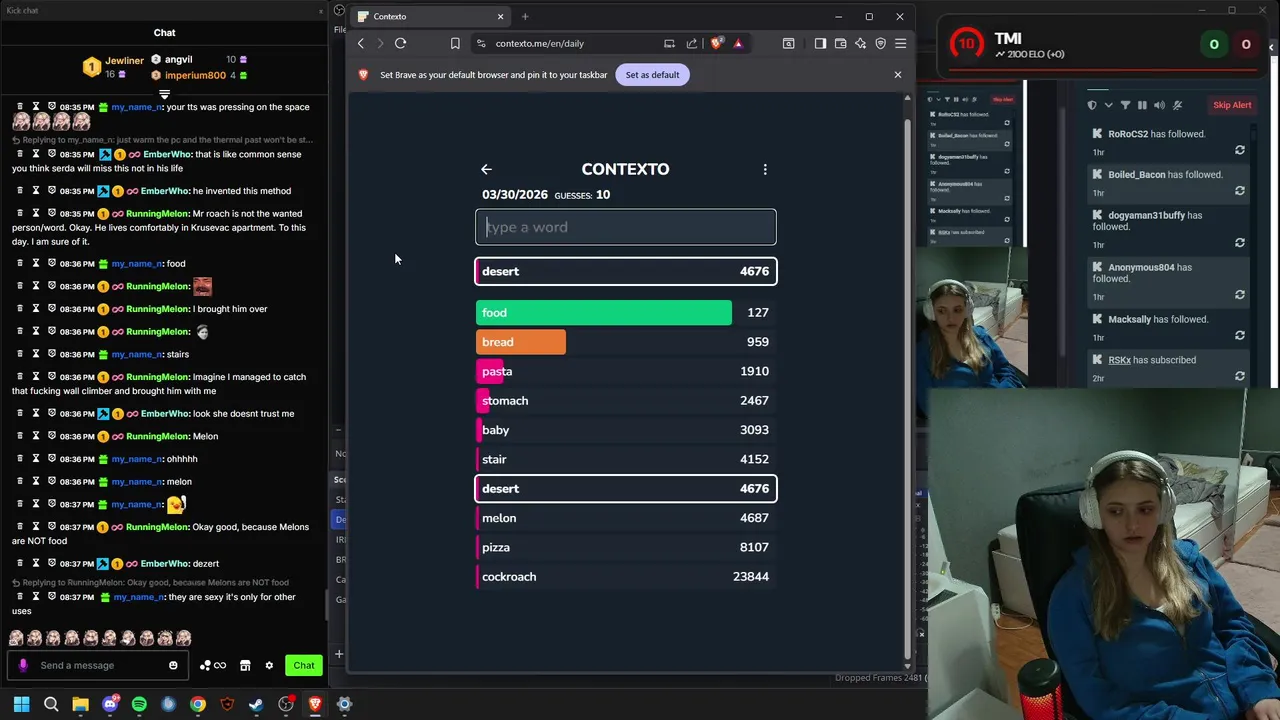Viewport: 1280px width, 720px height.
Task: Open Leo AI sparkle icon
Action: [860, 43]
